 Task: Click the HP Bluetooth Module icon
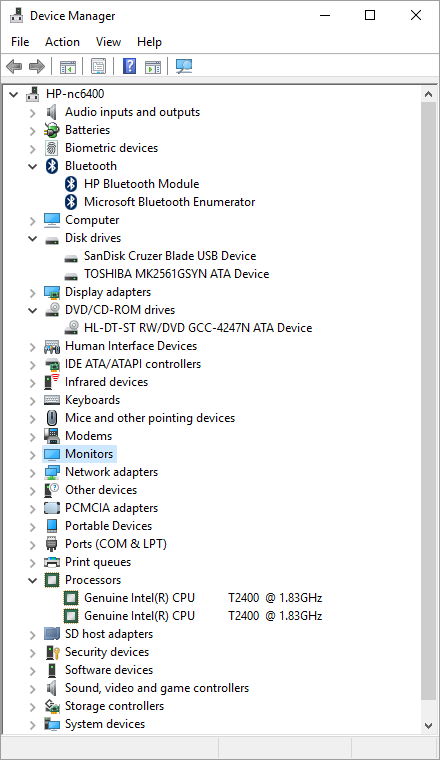pos(71,184)
